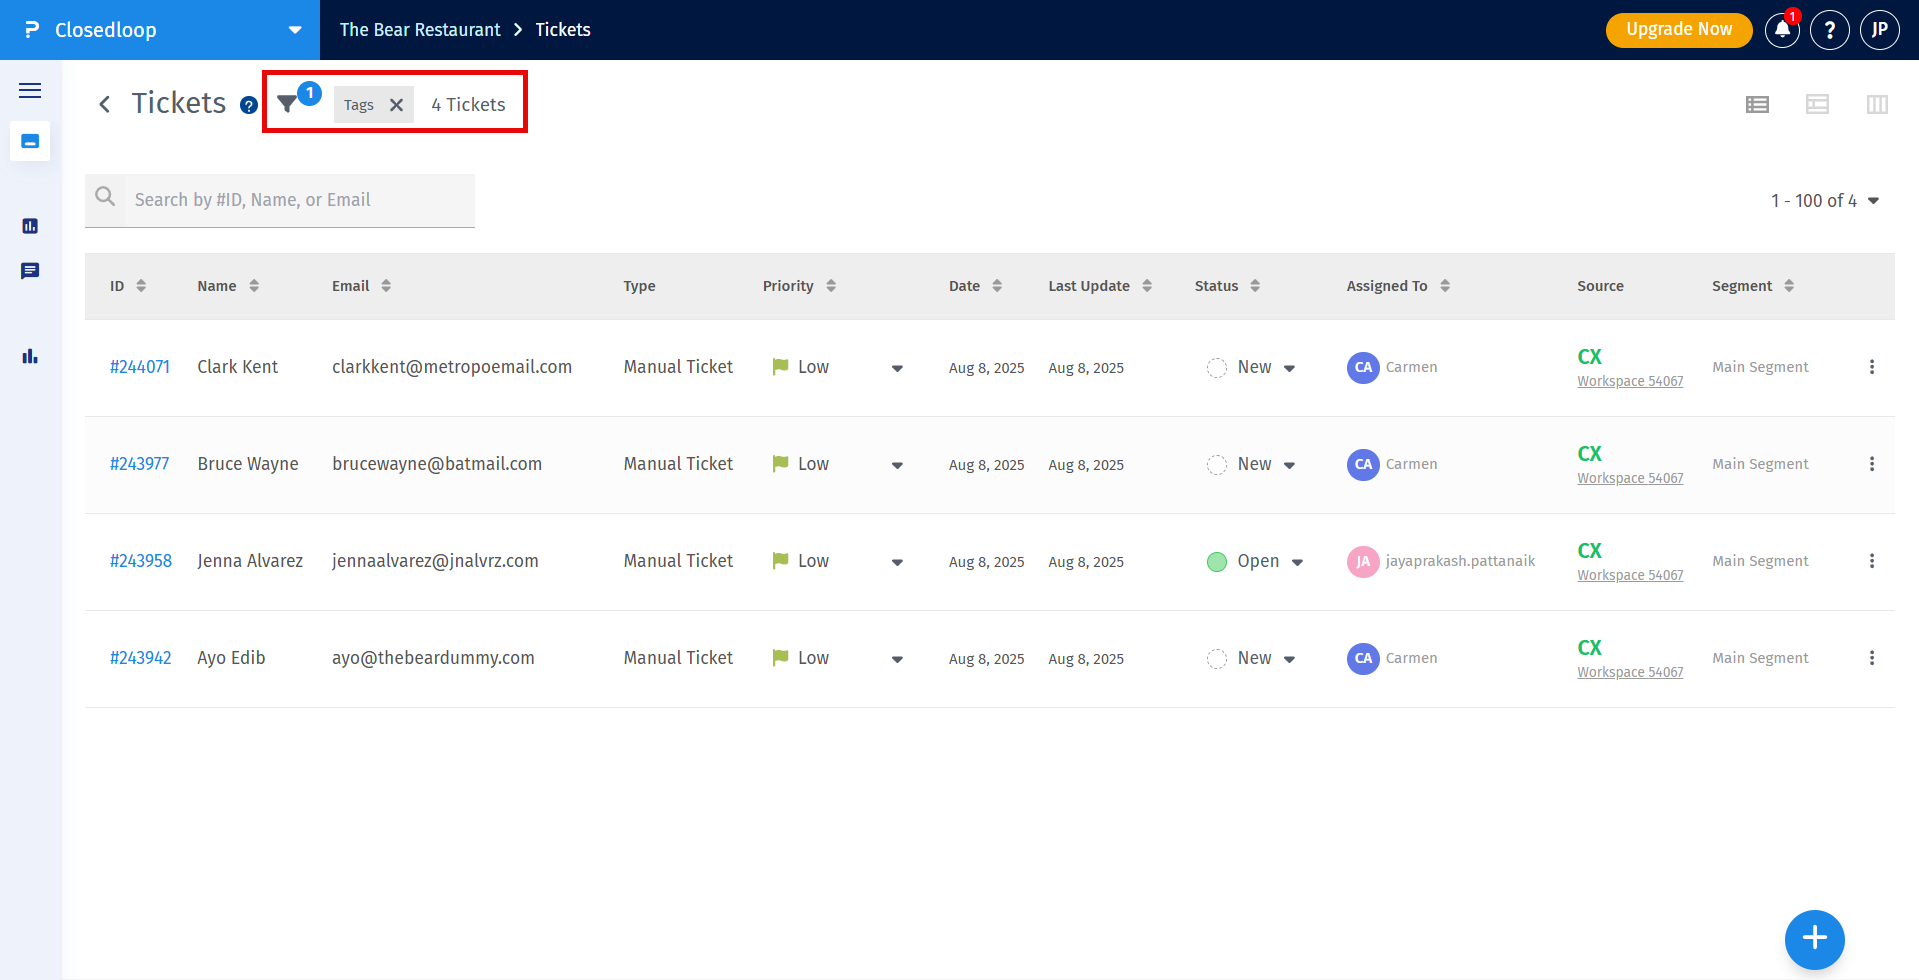Open the more options menu for Clark Kent
Screen dimensions: 1919x980
[x=1871, y=367]
